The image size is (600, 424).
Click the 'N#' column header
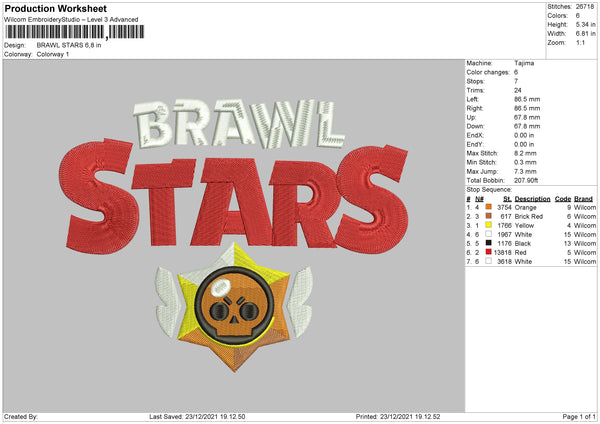click(479, 199)
